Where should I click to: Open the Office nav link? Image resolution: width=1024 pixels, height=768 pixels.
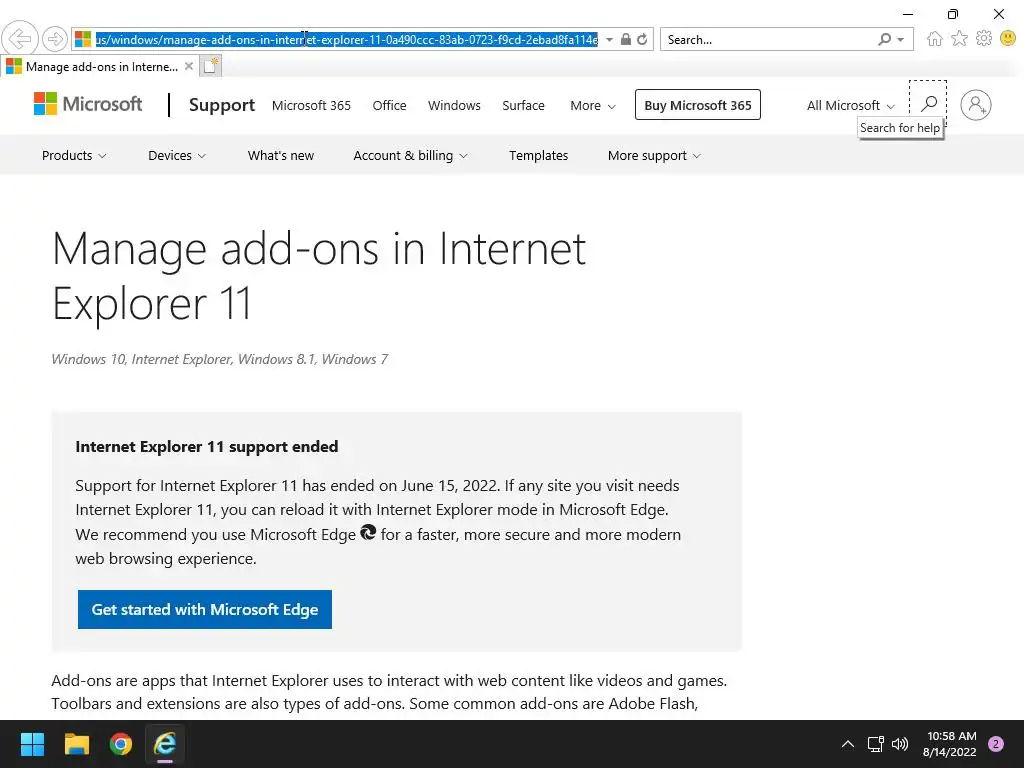click(389, 105)
